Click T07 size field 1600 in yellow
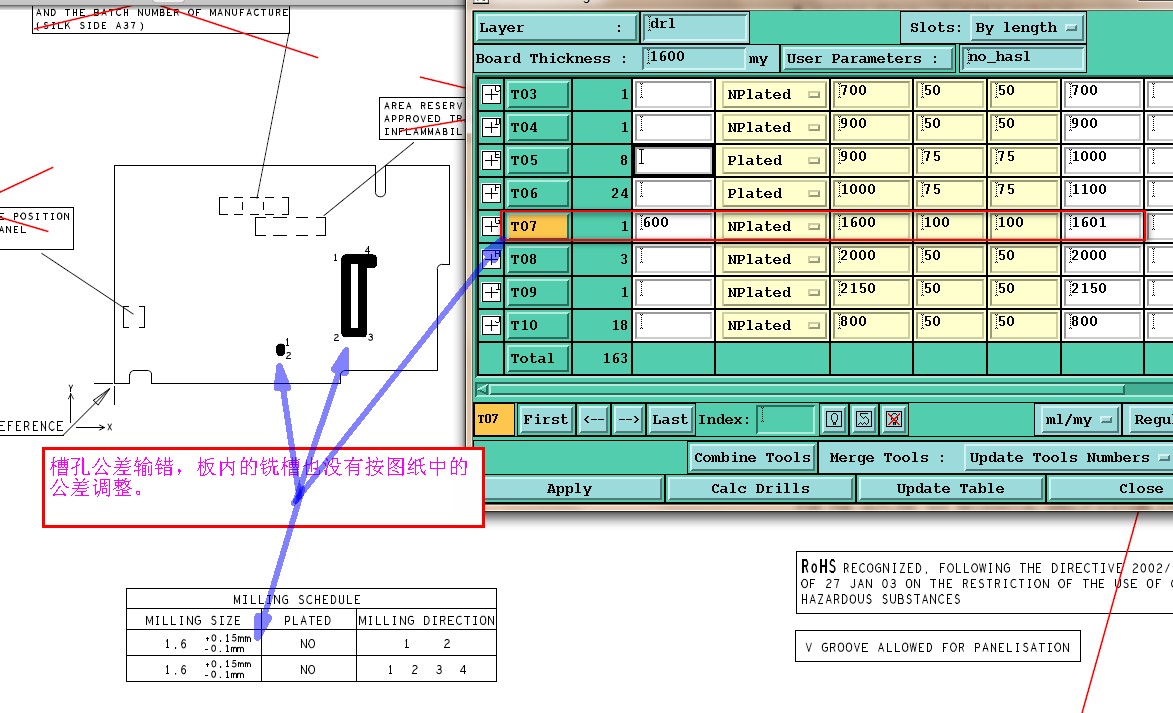 coord(872,226)
